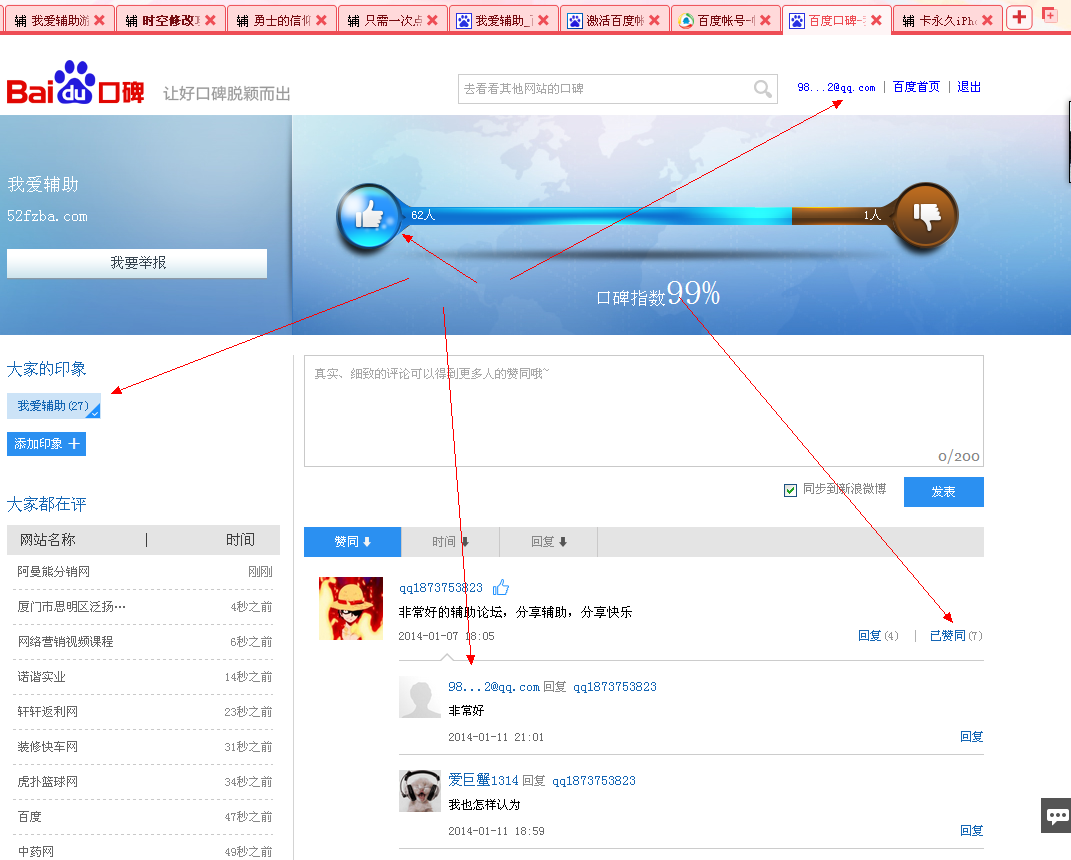Viewport: 1071px width, 860px height.
Task: Click the brown disapproval portion of vote bar
Action: 842,216
